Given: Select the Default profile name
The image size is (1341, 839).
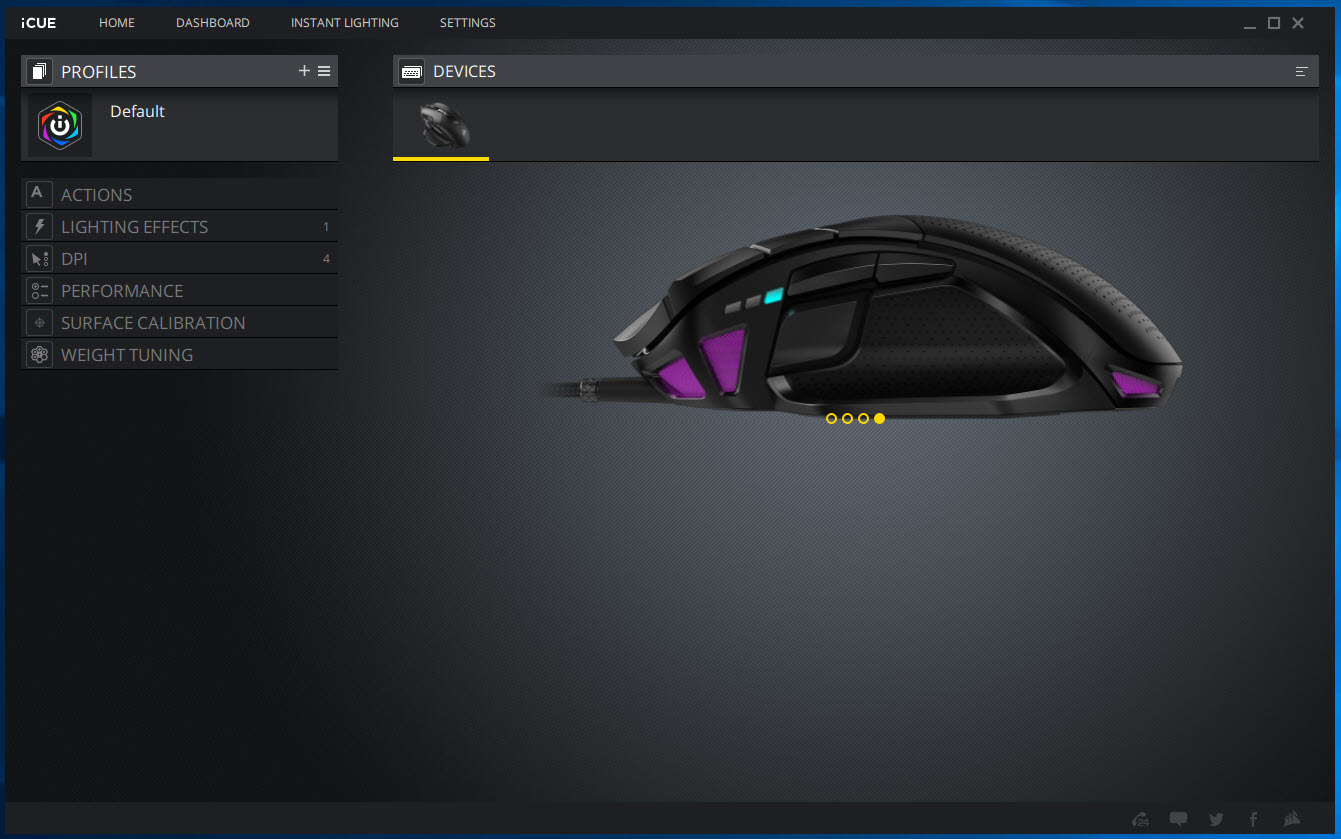Looking at the screenshot, I should coord(137,111).
